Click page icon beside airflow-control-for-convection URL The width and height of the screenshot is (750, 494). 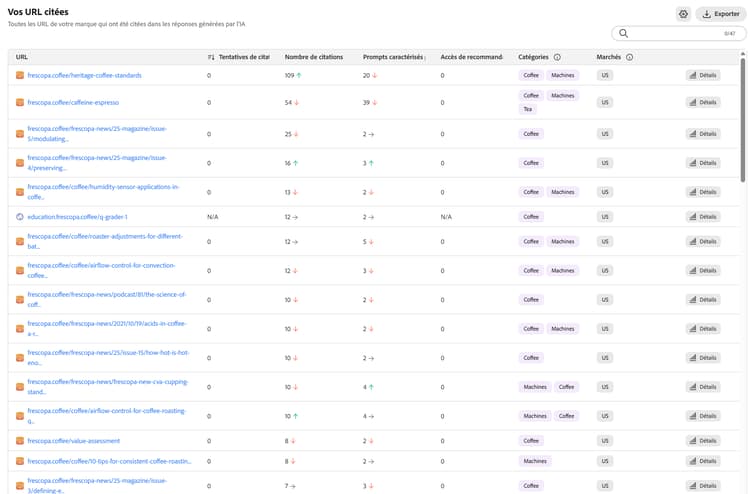click(x=20, y=271)
